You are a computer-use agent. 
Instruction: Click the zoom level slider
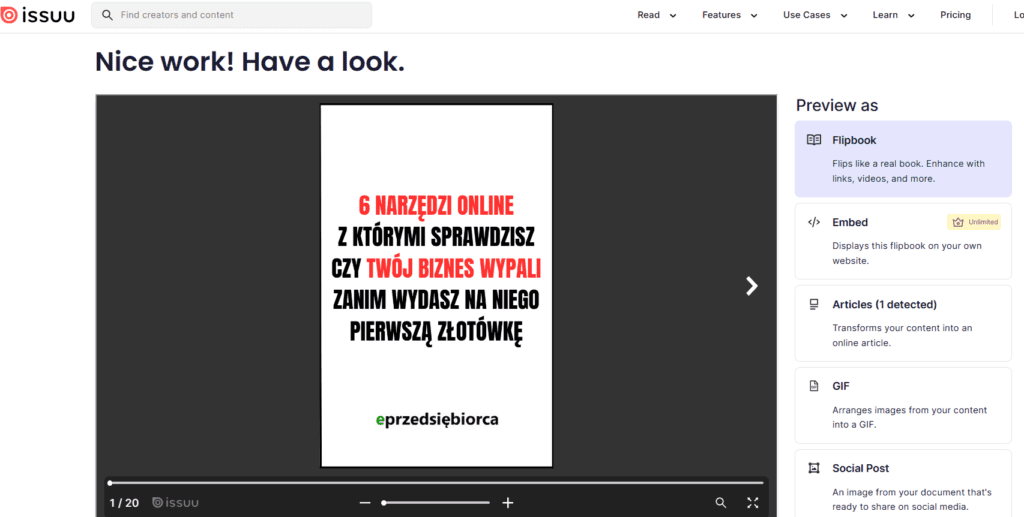(x=436, y=503)
